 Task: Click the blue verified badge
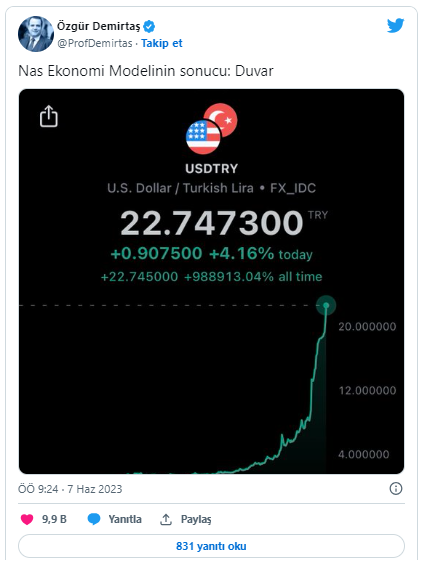pyautogui.click(x=149, y=26)
